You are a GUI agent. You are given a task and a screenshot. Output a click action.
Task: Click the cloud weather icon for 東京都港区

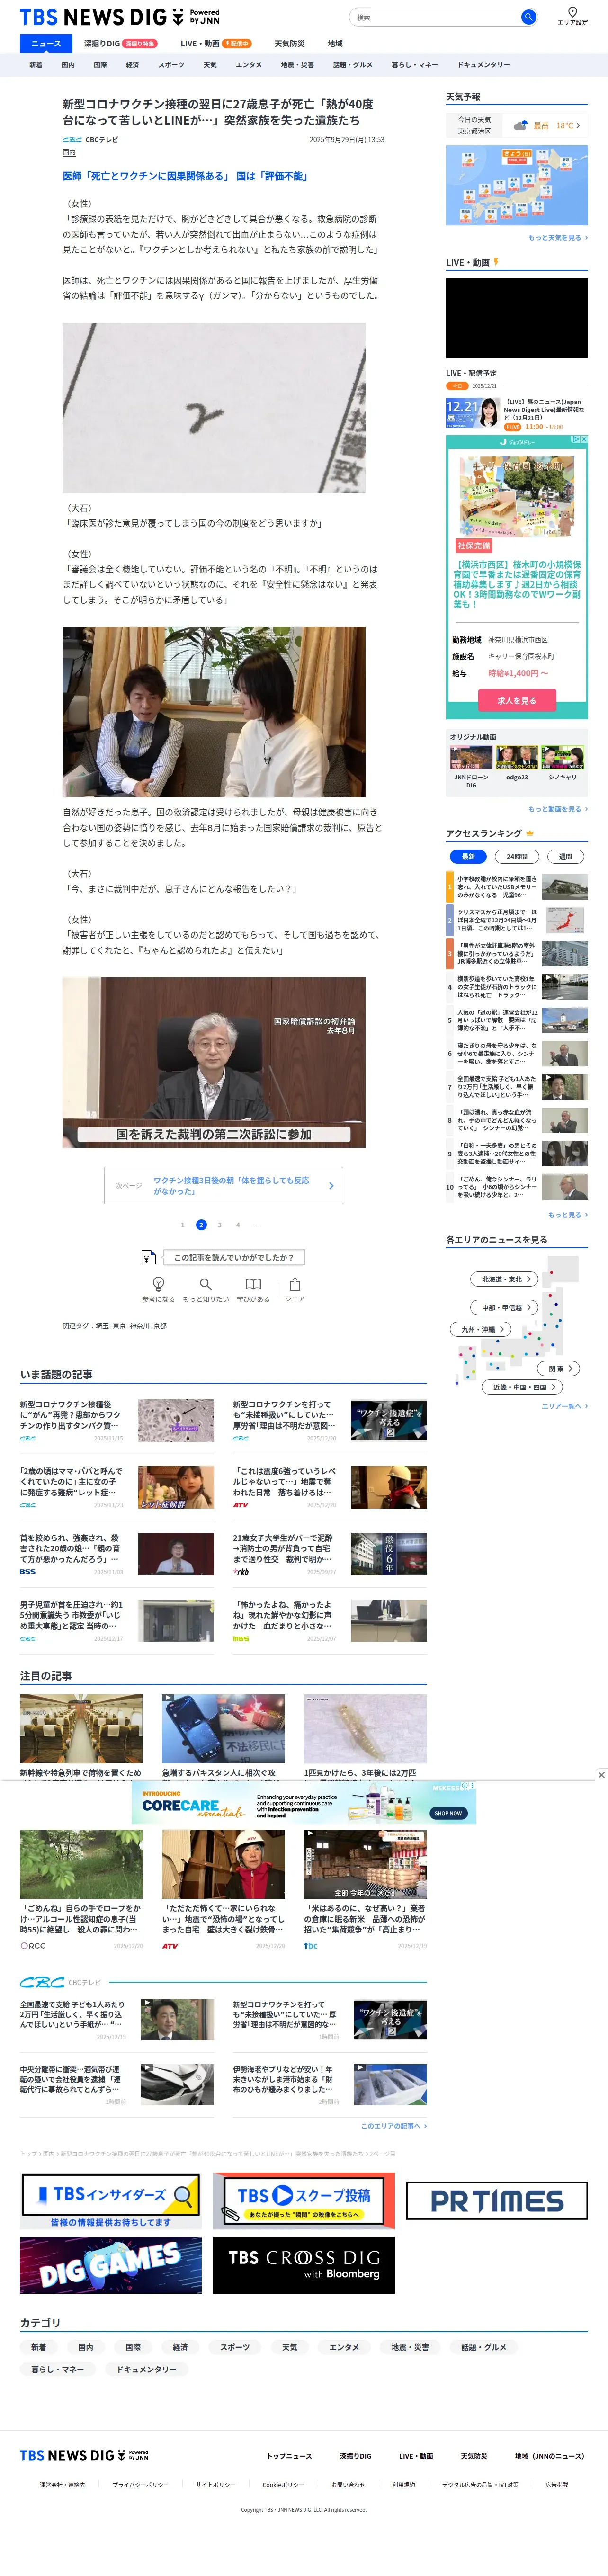click(x=520, y=126)
